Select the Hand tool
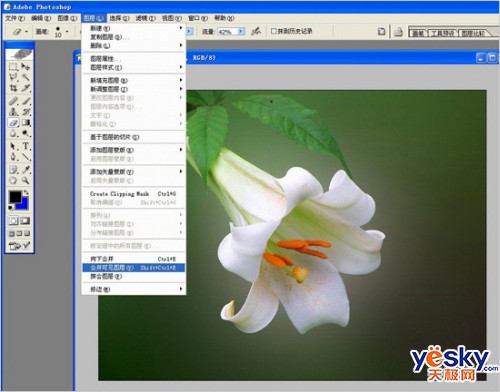Screen dimensions: 500x392 (x=13, y=180)
